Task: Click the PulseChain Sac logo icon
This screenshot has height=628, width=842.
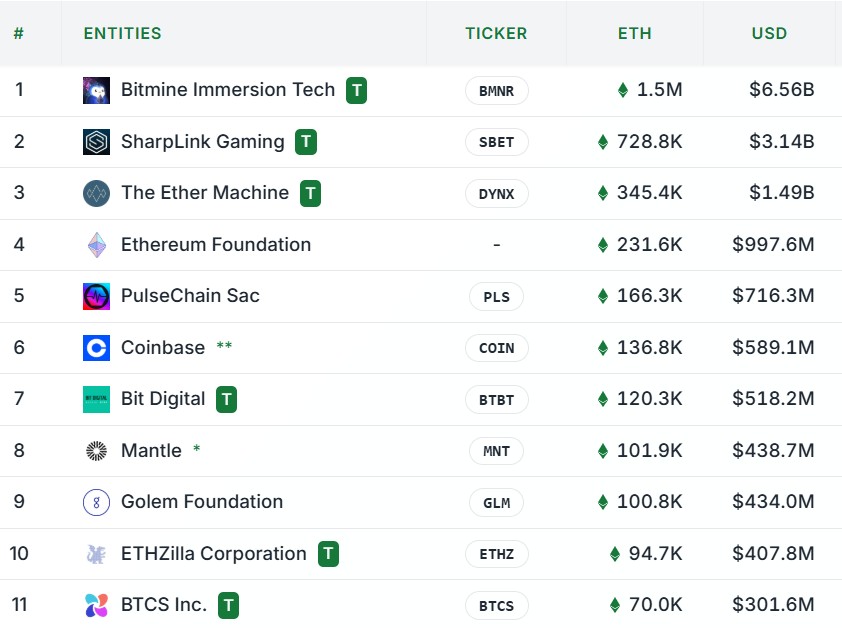Action: coord(96,297)
